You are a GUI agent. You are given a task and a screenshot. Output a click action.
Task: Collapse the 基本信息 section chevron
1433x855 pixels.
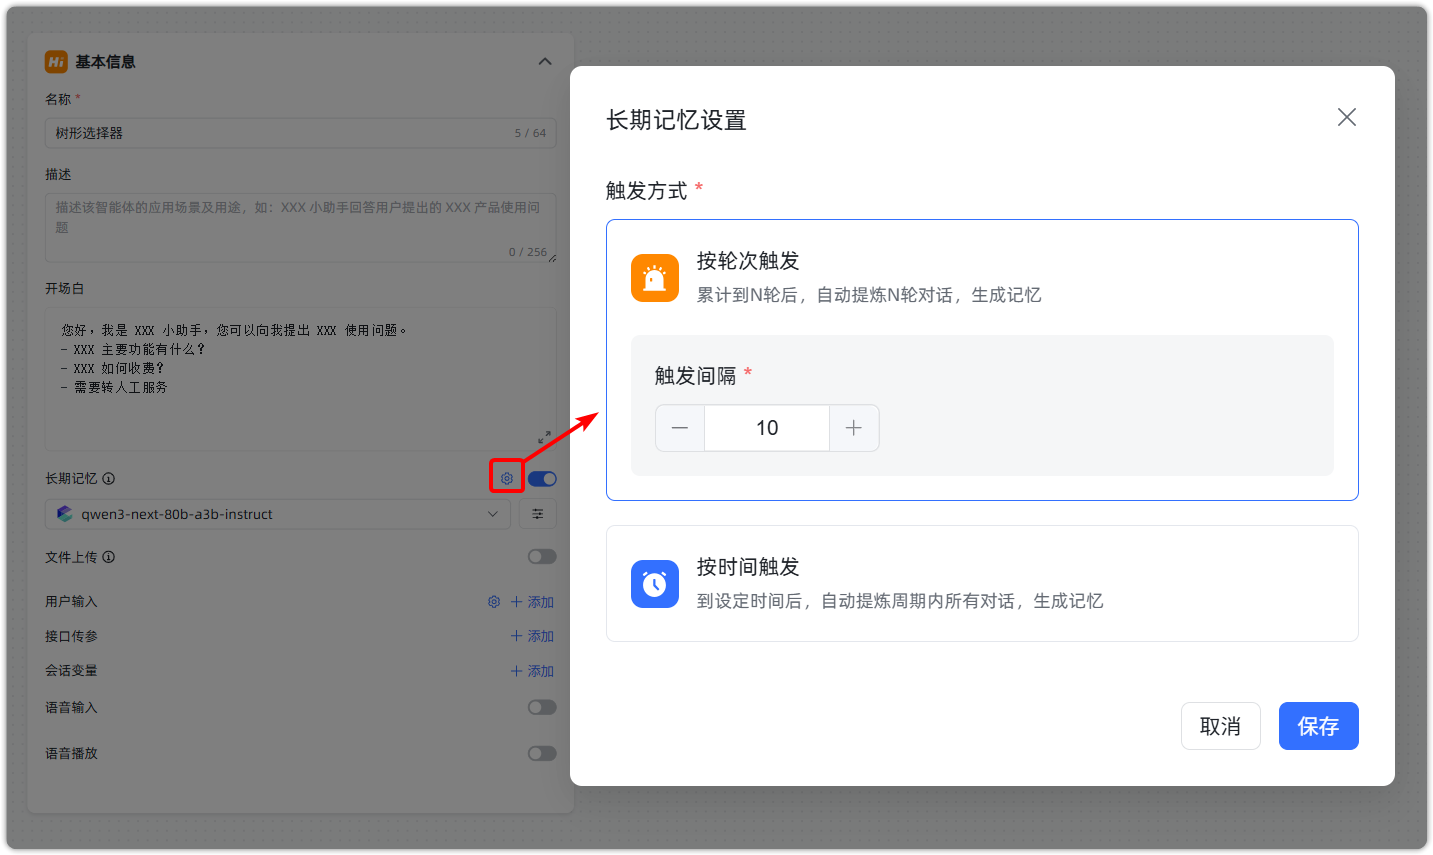(545, 62)
